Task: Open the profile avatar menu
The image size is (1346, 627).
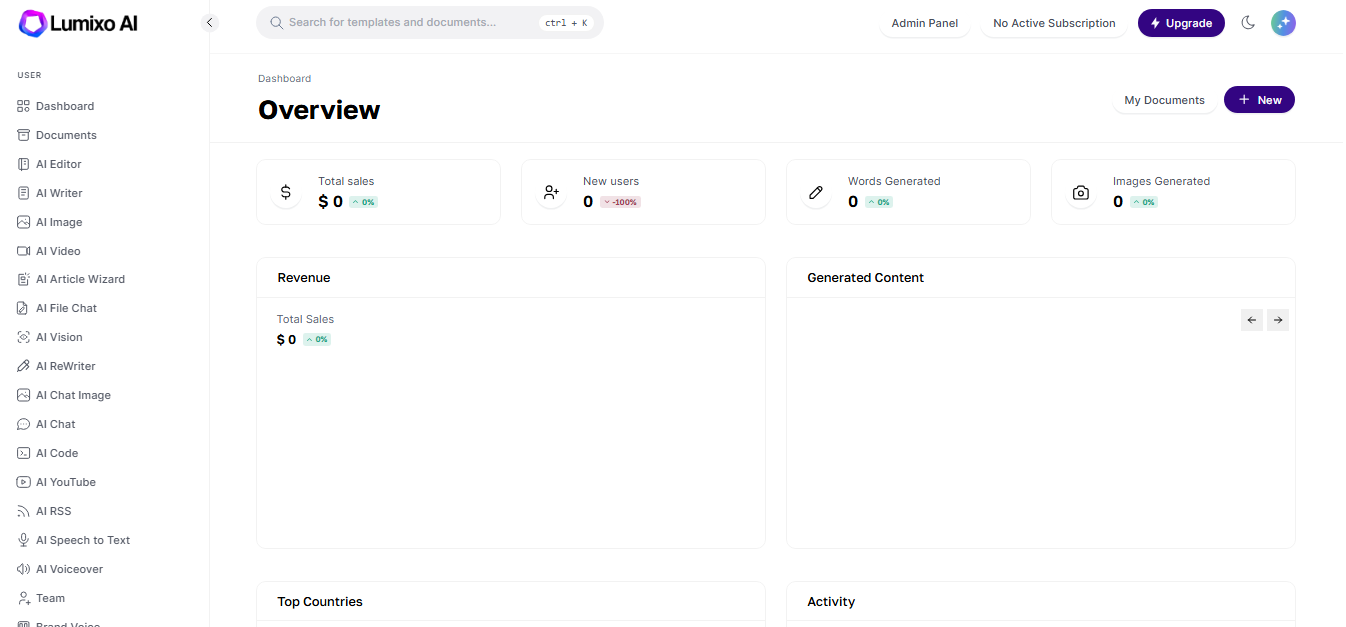Action: [x=1283, y=22]
